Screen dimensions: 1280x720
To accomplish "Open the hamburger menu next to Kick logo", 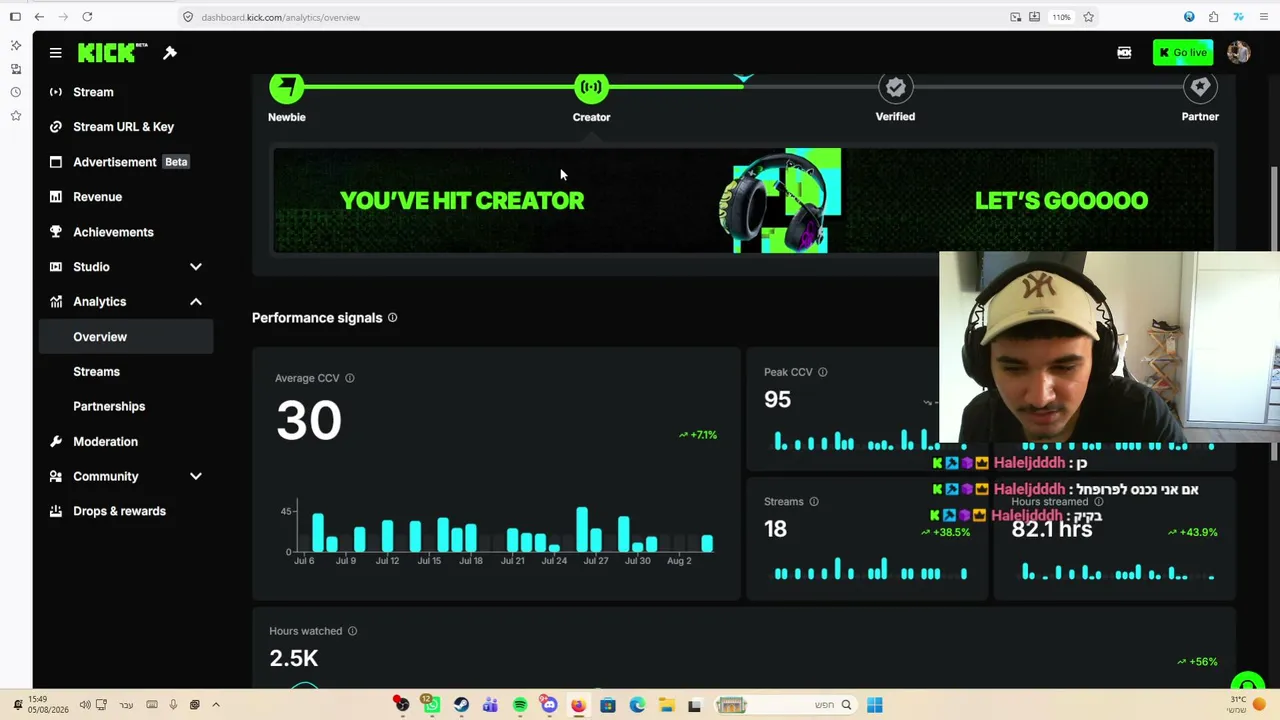I will coord(56,53).
